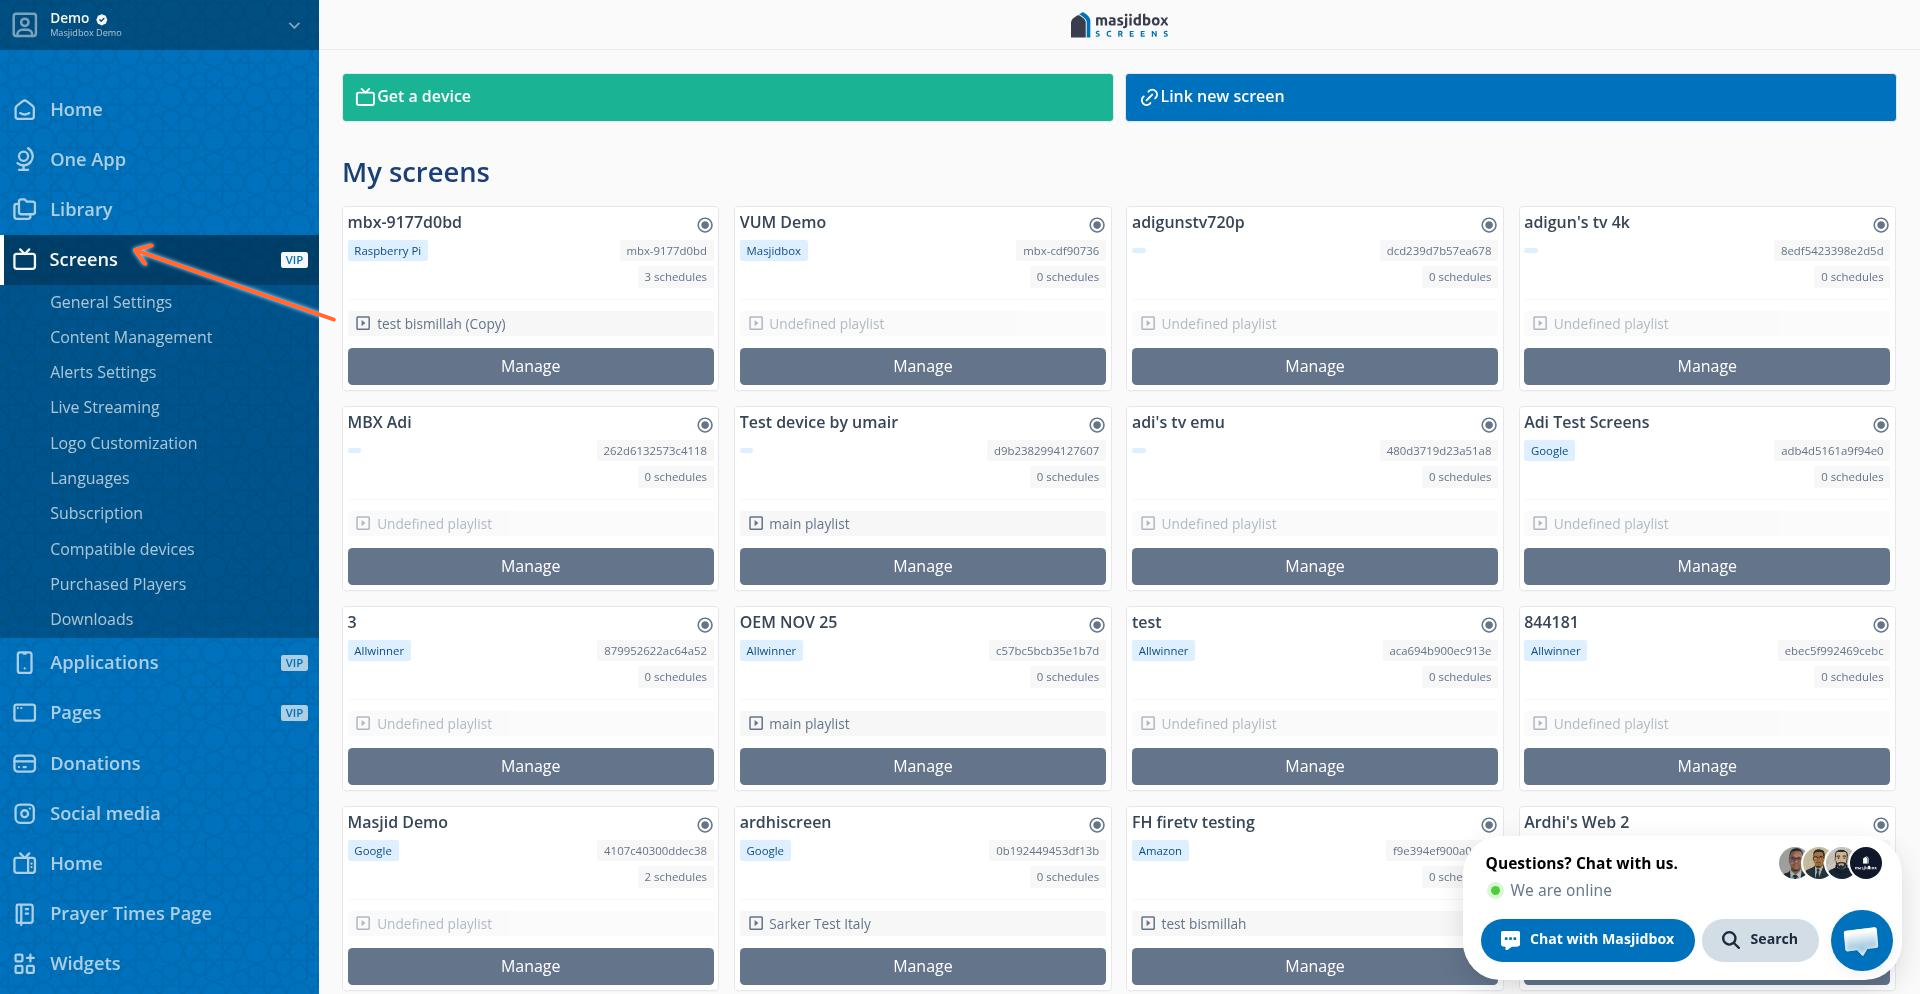Toggle the identify indicator on VUM Demo
Viewport: 1920px width, 994px height.
[x=1097, y=225]
